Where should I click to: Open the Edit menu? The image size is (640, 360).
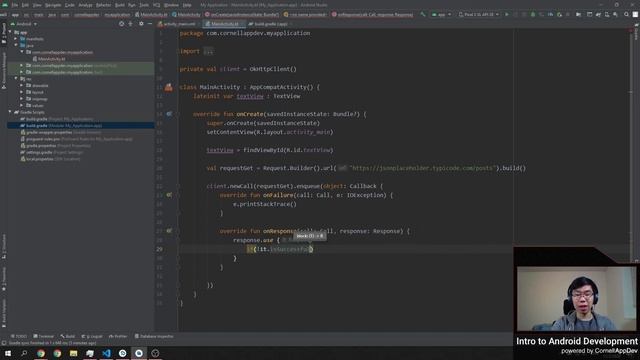pyautogui.click(x=25, y=5)
